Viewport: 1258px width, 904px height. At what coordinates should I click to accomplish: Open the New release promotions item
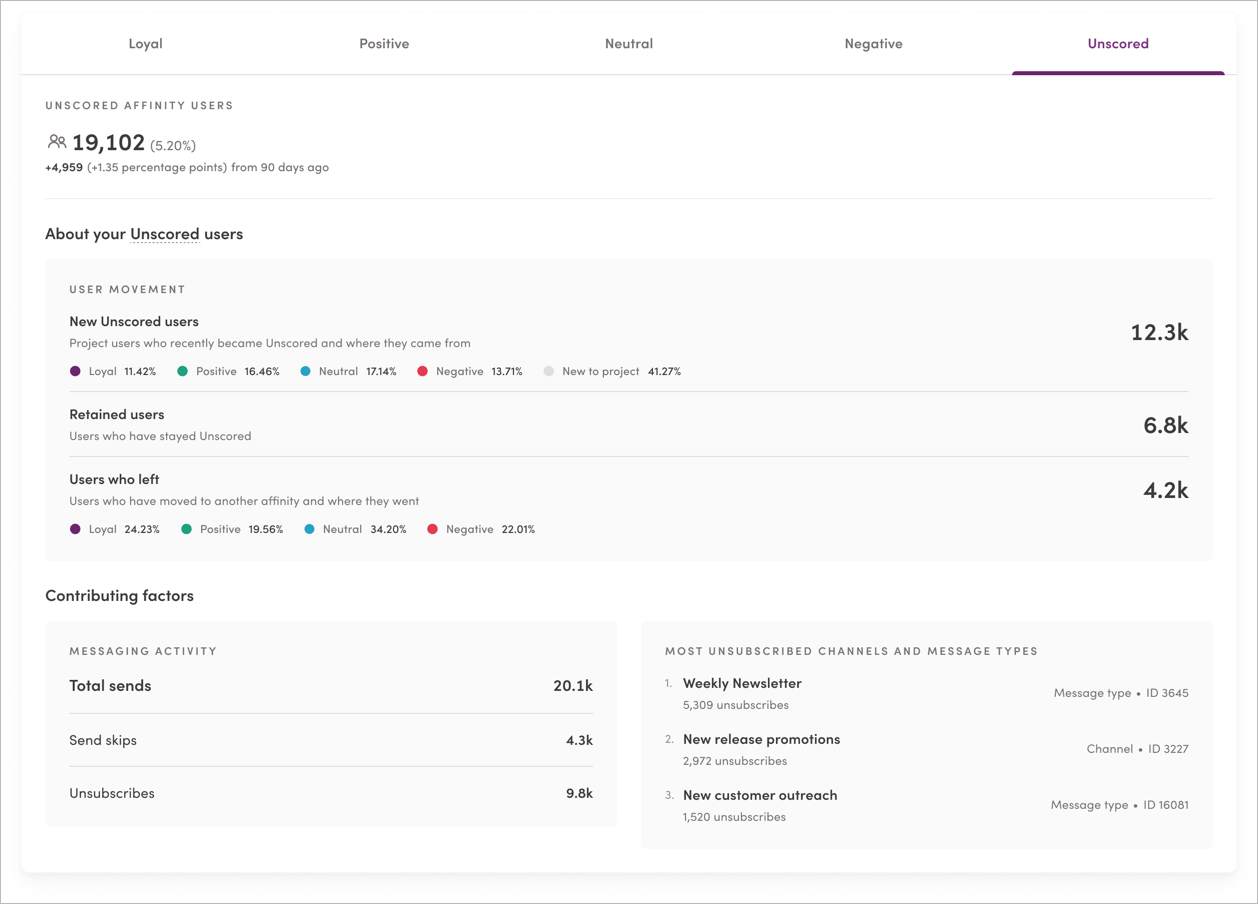761,739
